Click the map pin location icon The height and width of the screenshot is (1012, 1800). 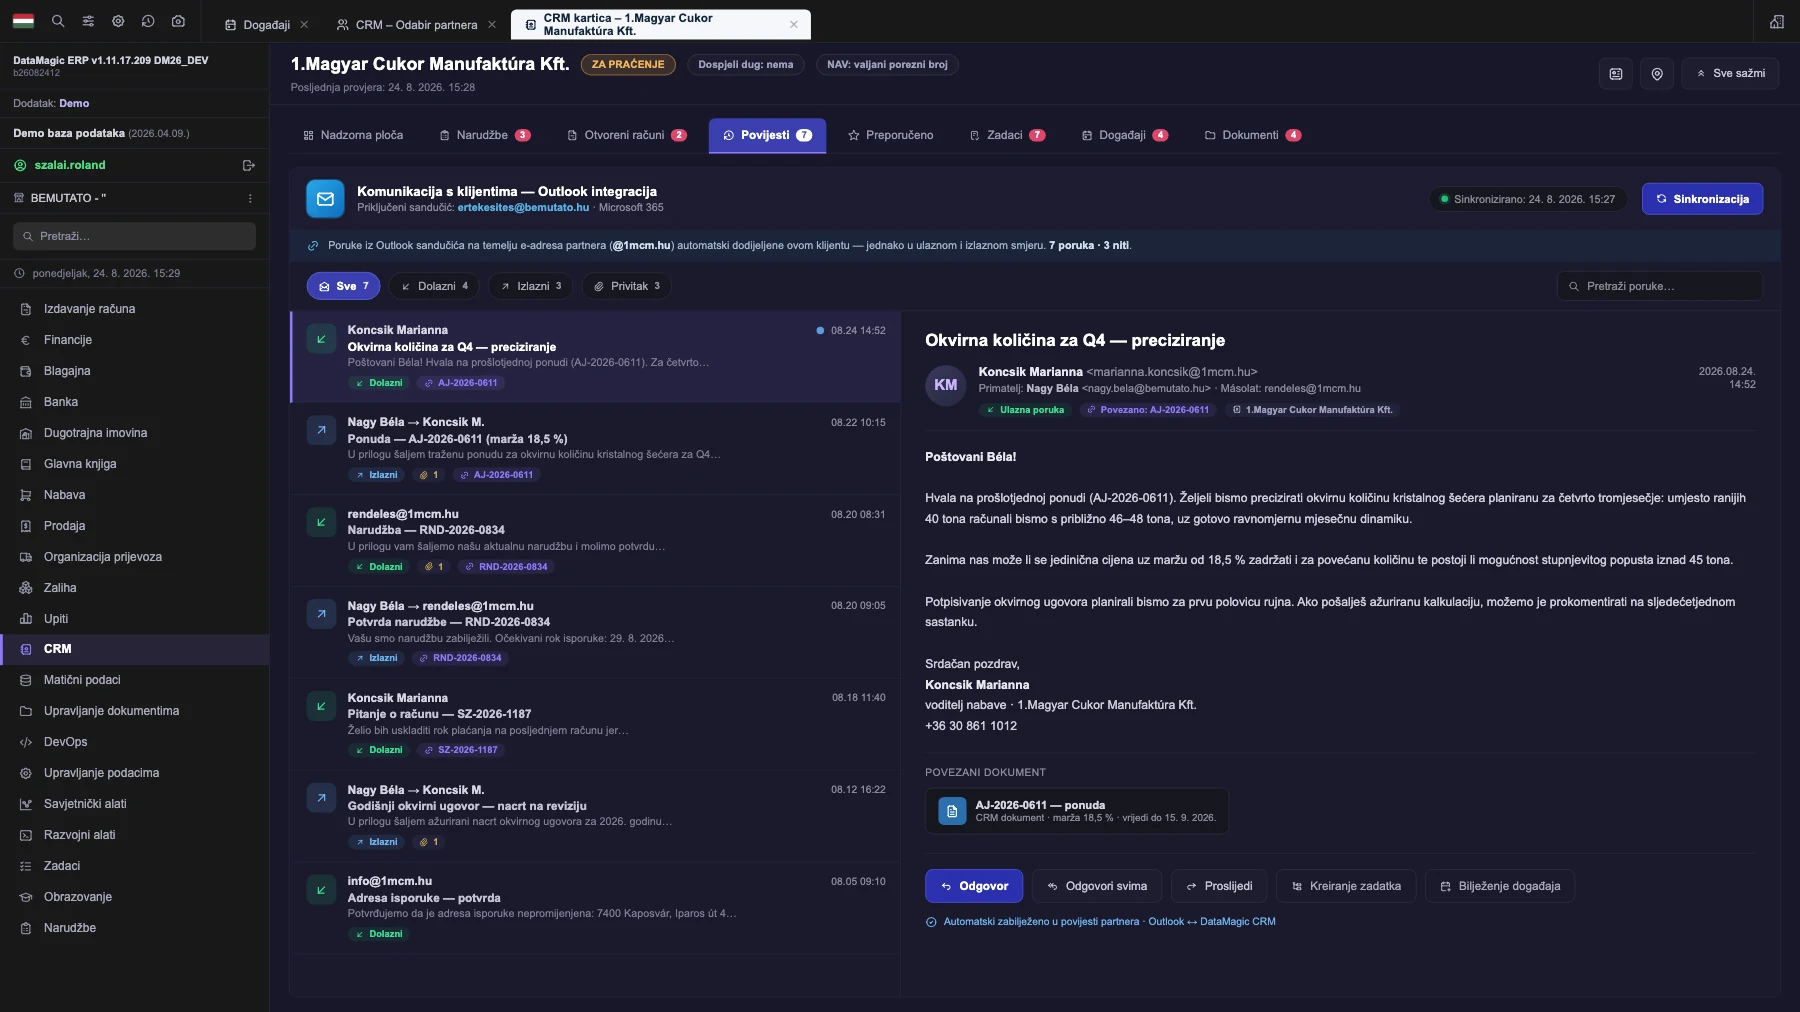click(1657, 74)
